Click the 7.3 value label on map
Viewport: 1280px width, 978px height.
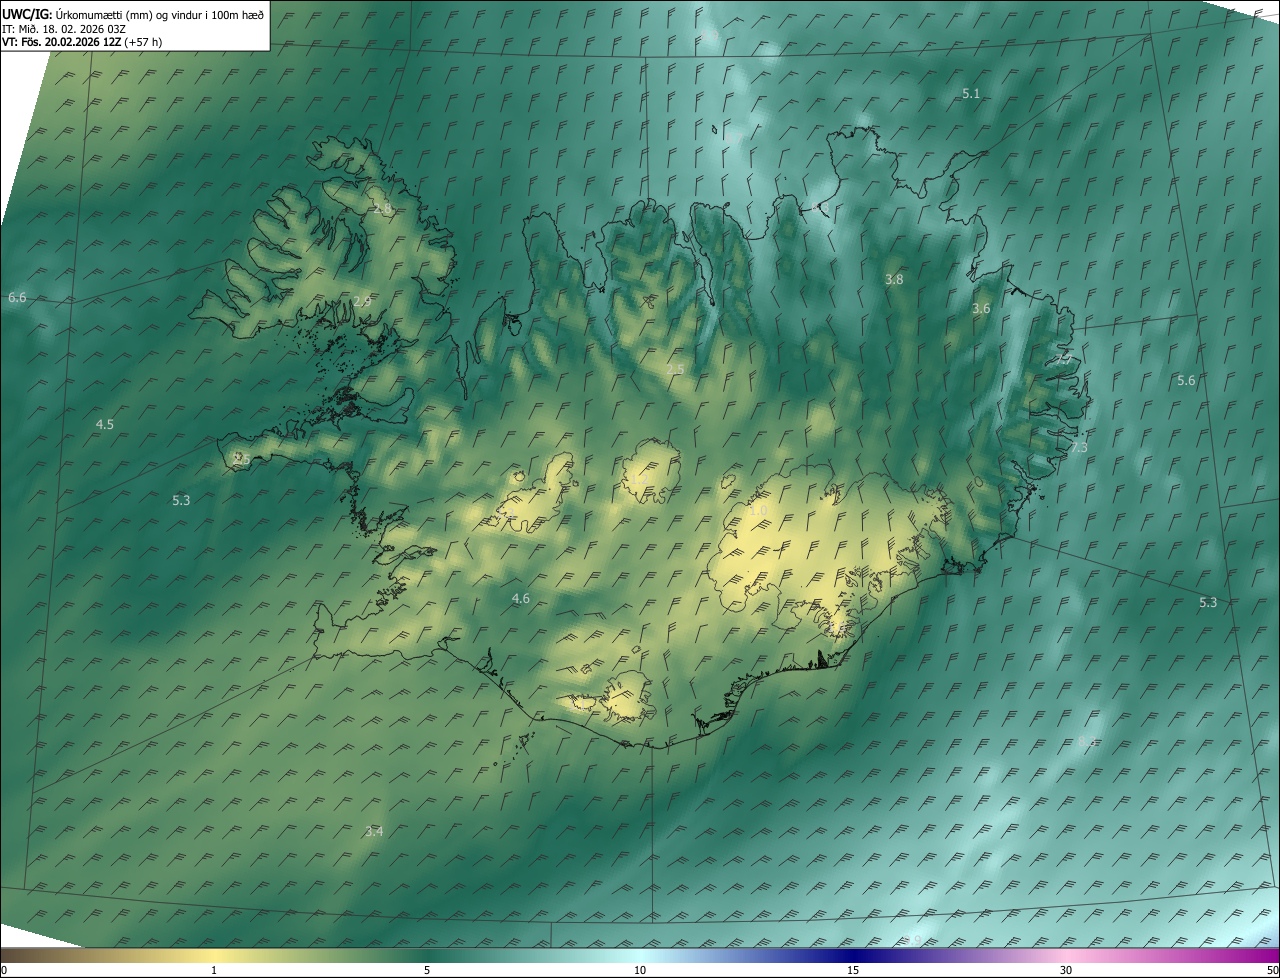(x=1078, y=447)
